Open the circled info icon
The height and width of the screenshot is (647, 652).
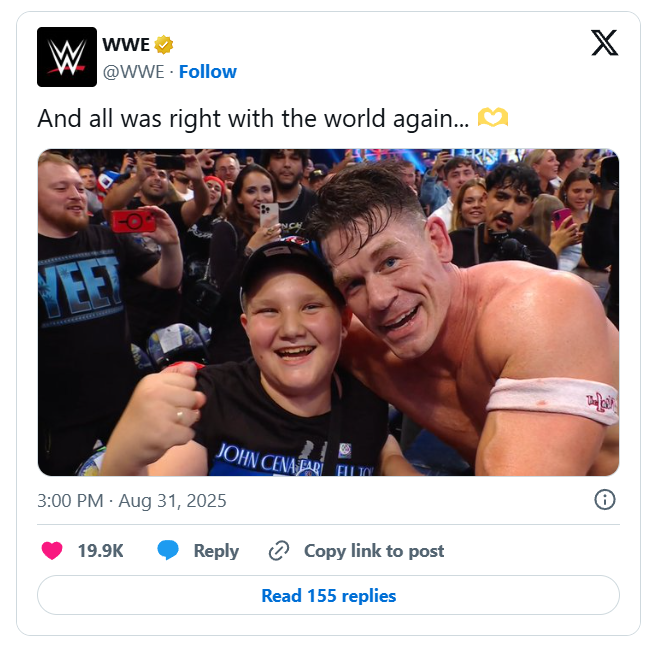pos(604,500)
